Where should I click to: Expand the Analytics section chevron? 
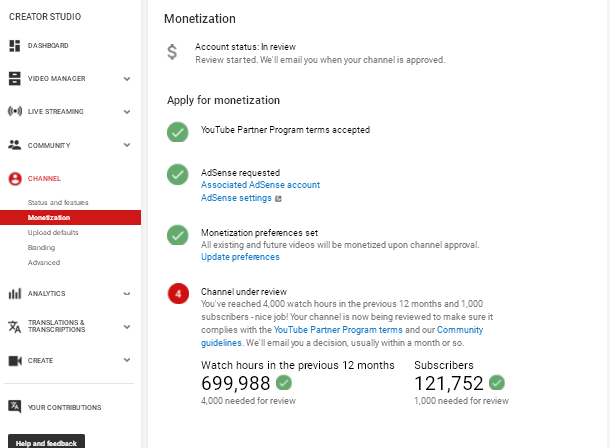click(127, 294)
